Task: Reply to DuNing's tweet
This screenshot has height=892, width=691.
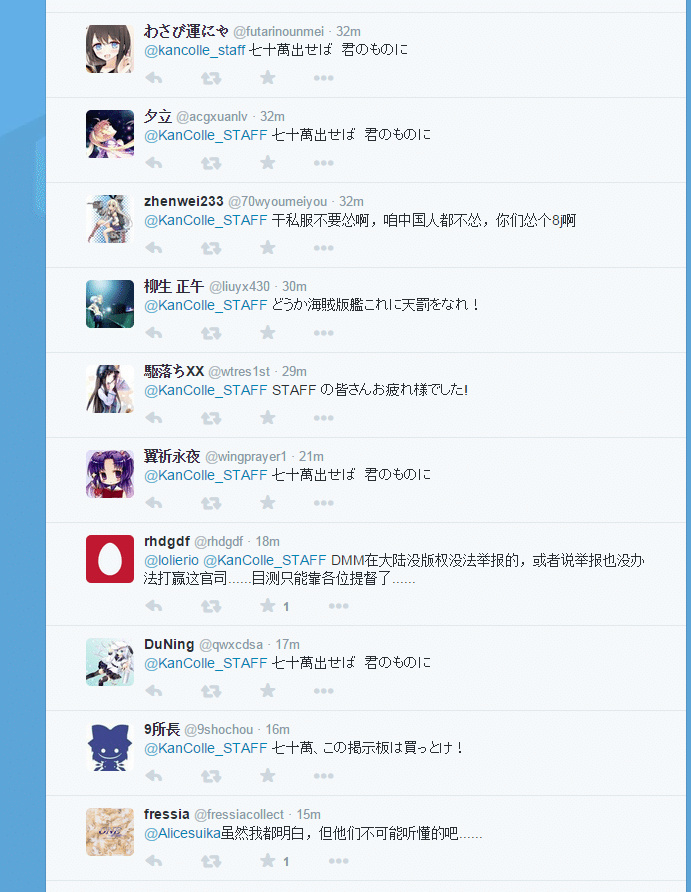Action: 154,691
